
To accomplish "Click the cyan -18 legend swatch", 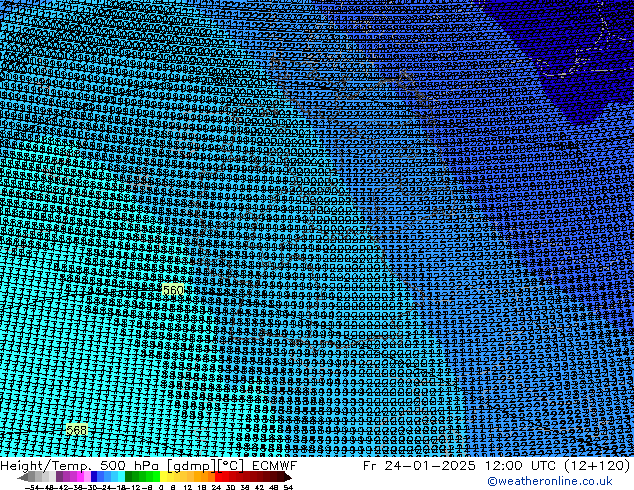I will point(121,477).
